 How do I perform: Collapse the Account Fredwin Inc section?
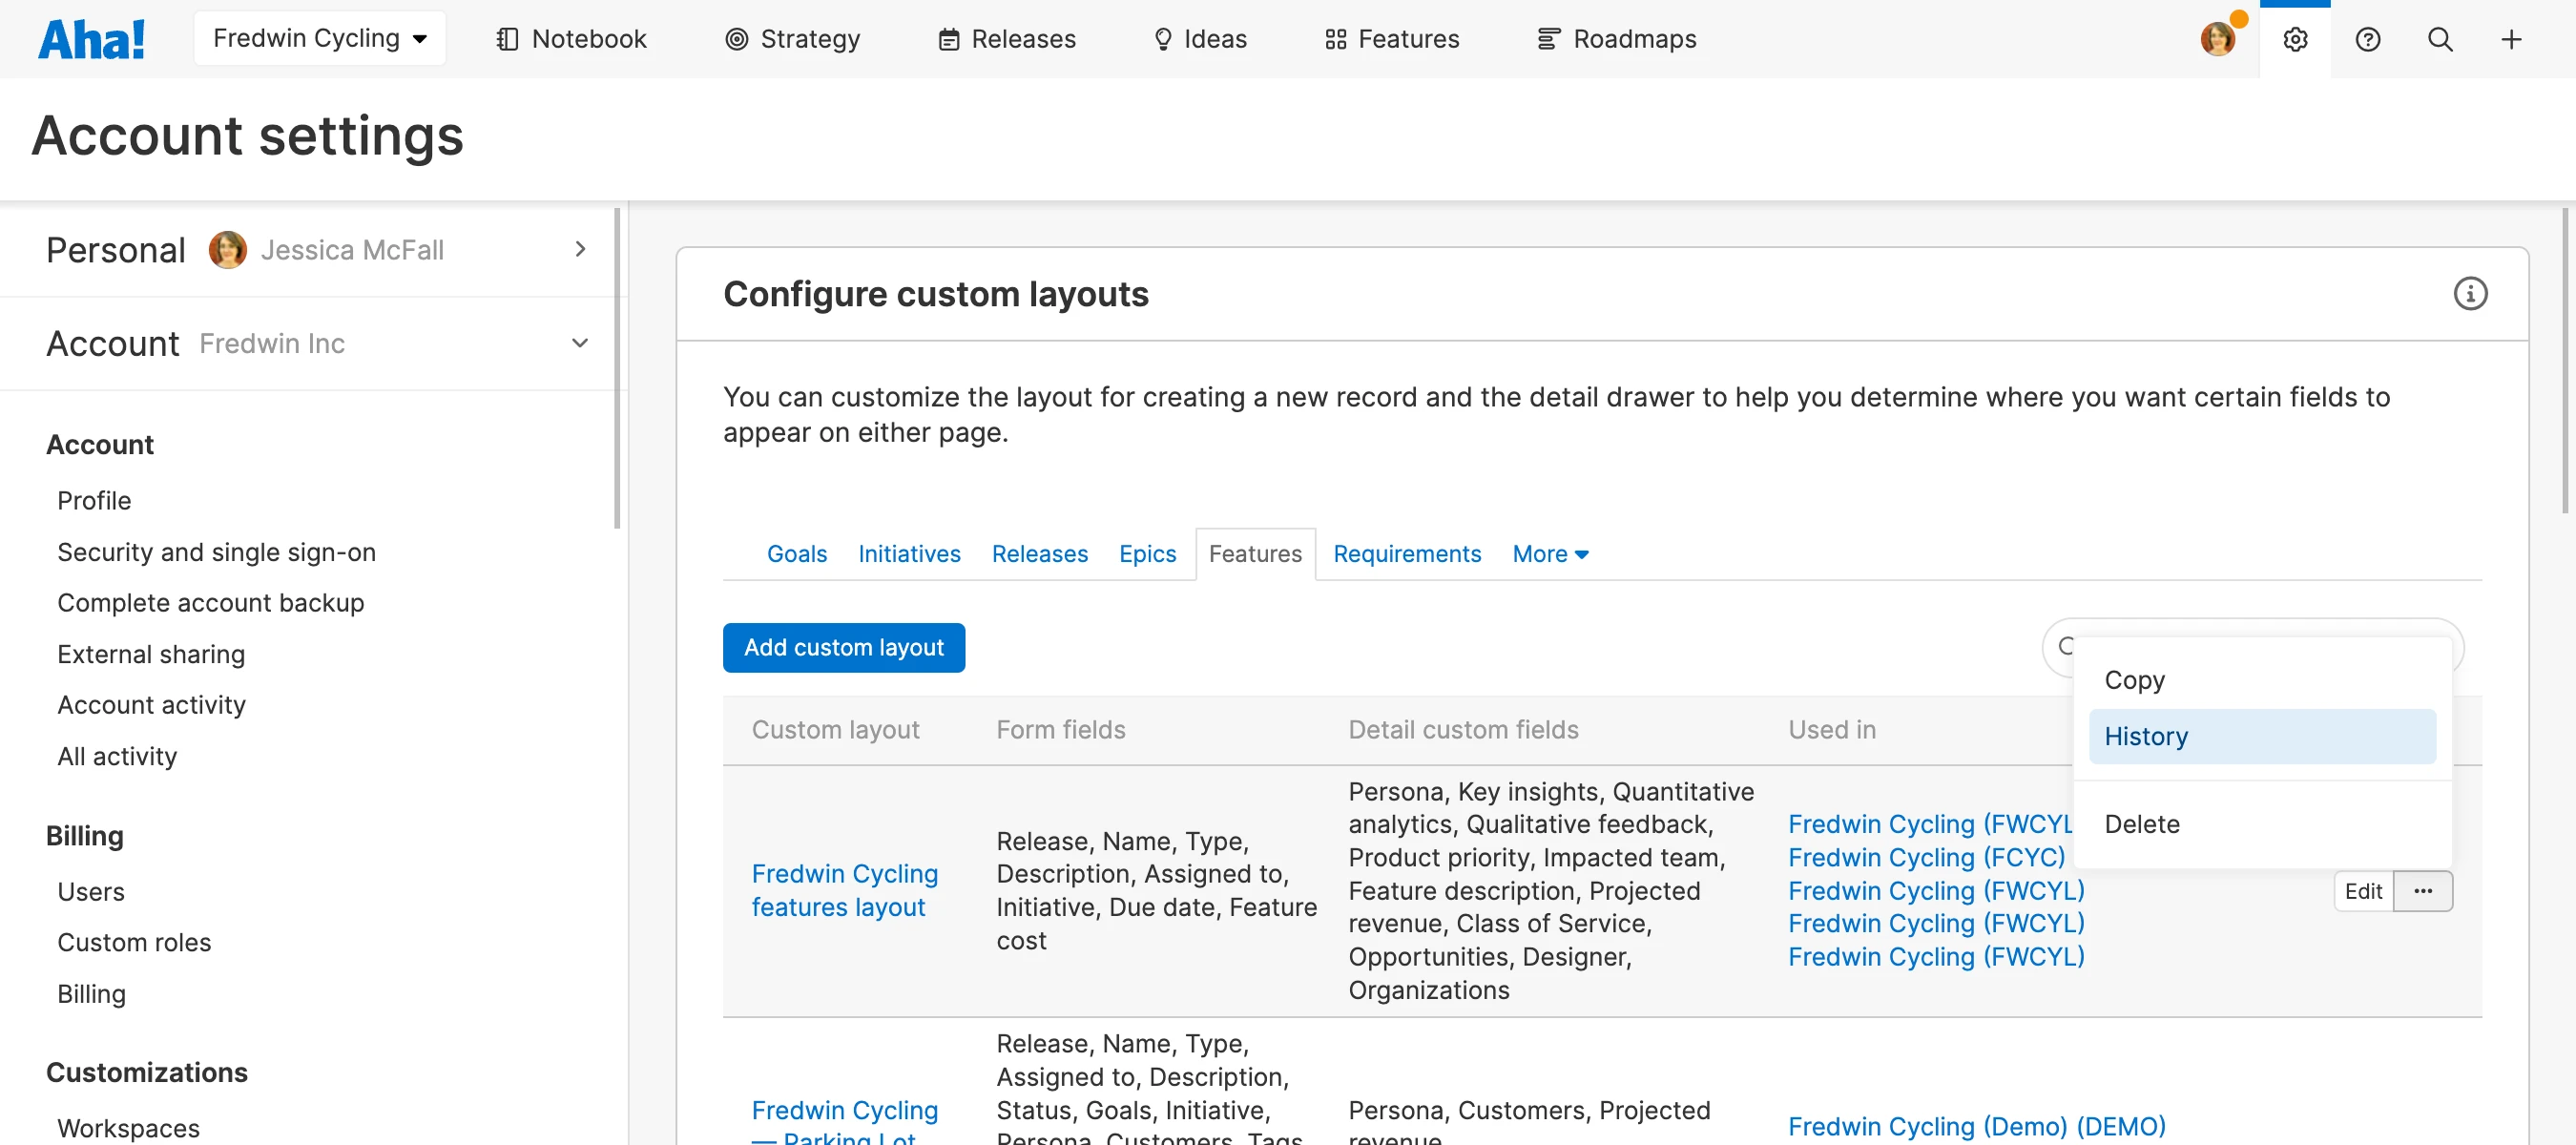tap(579, 344)
